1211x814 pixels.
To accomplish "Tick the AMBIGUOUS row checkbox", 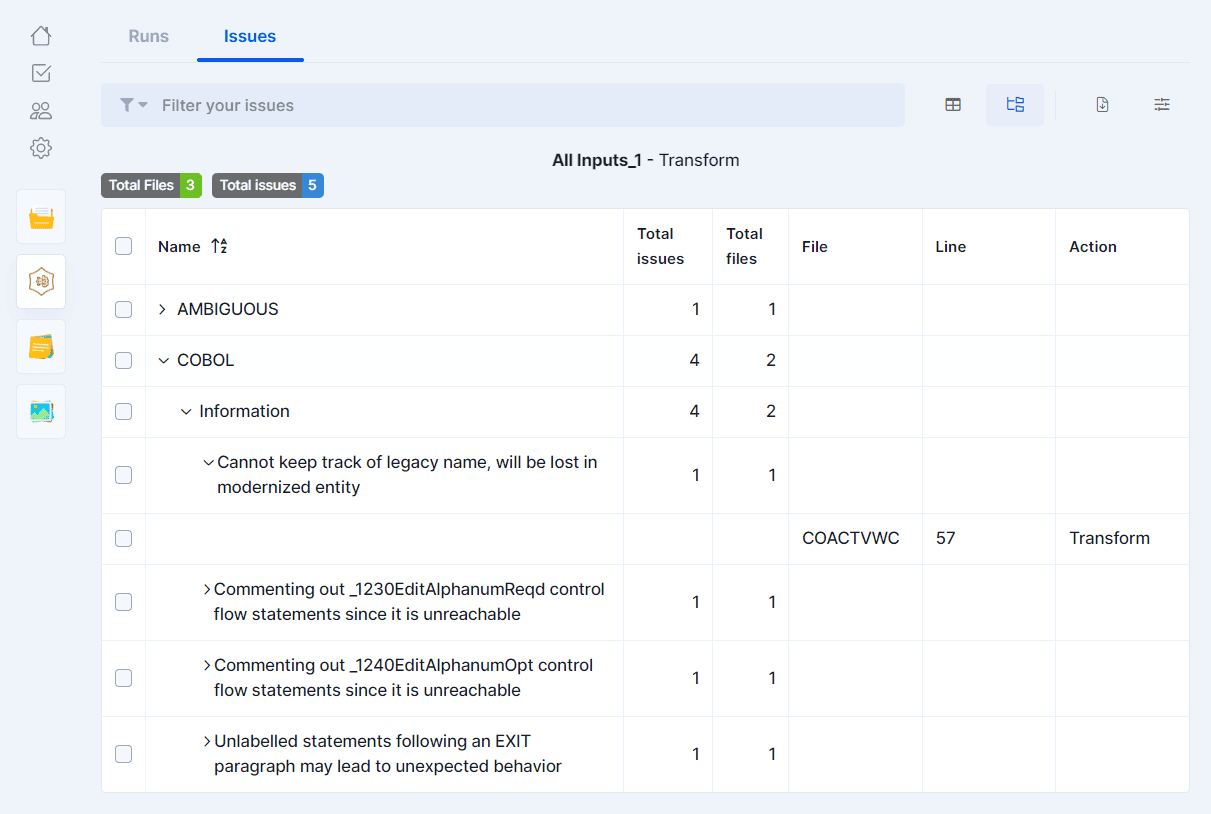I will point(123,310).
